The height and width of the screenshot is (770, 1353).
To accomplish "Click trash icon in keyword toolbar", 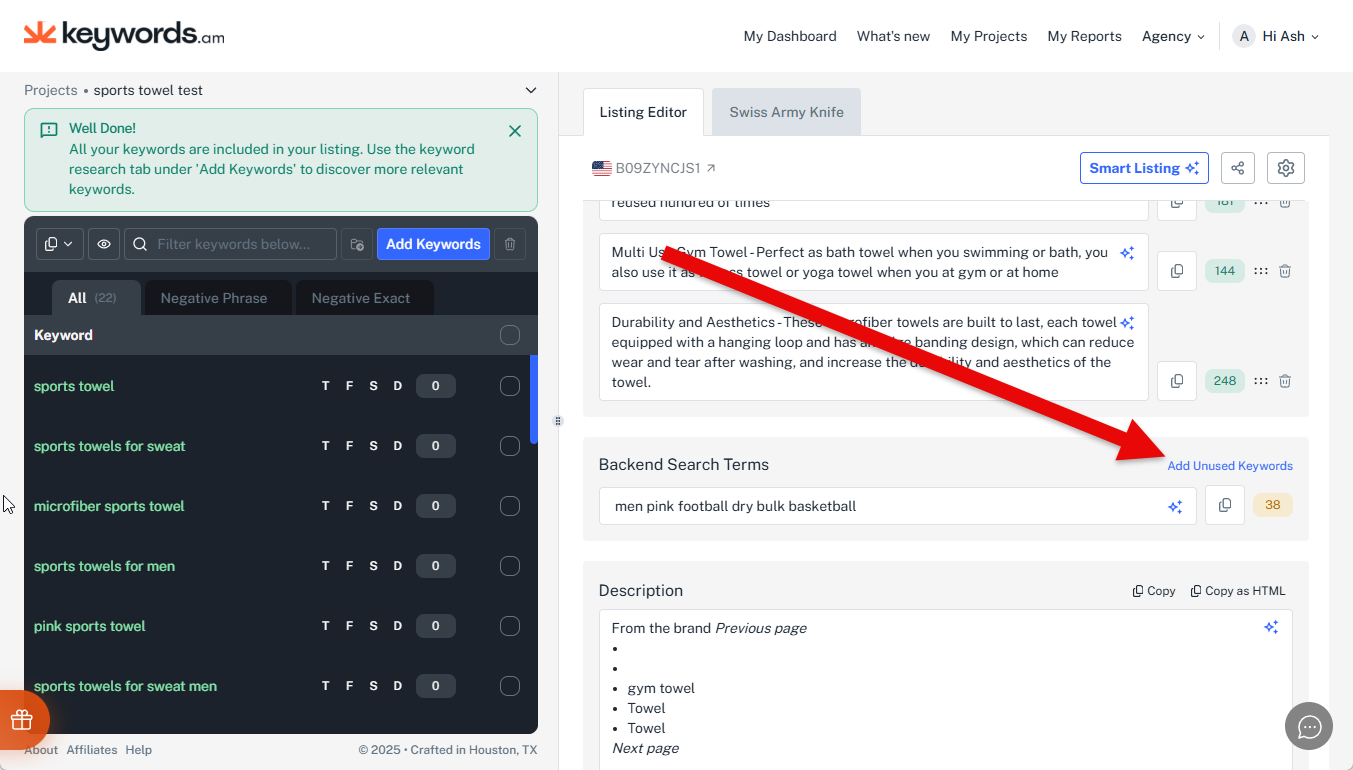I will coord(510,244).
